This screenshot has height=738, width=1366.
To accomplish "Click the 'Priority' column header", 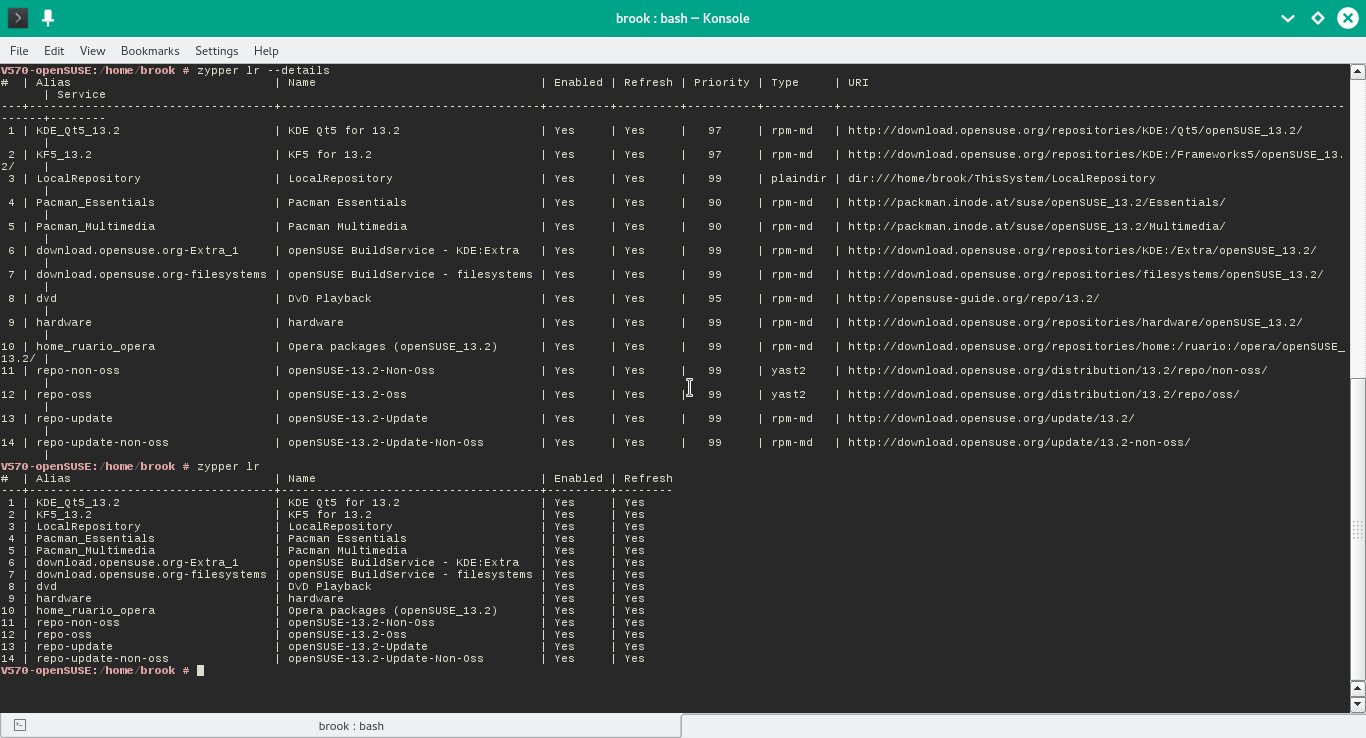I will (721, 83).
